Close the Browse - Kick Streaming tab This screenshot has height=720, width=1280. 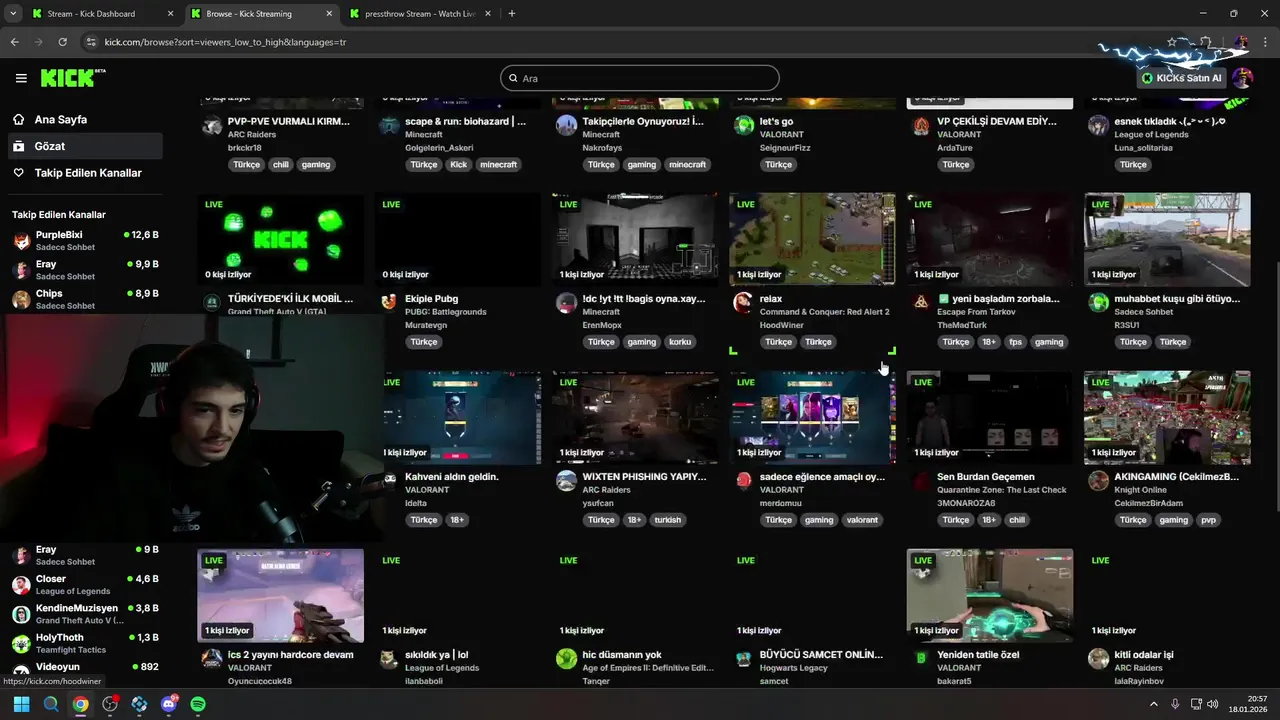[x=328, y=14]
